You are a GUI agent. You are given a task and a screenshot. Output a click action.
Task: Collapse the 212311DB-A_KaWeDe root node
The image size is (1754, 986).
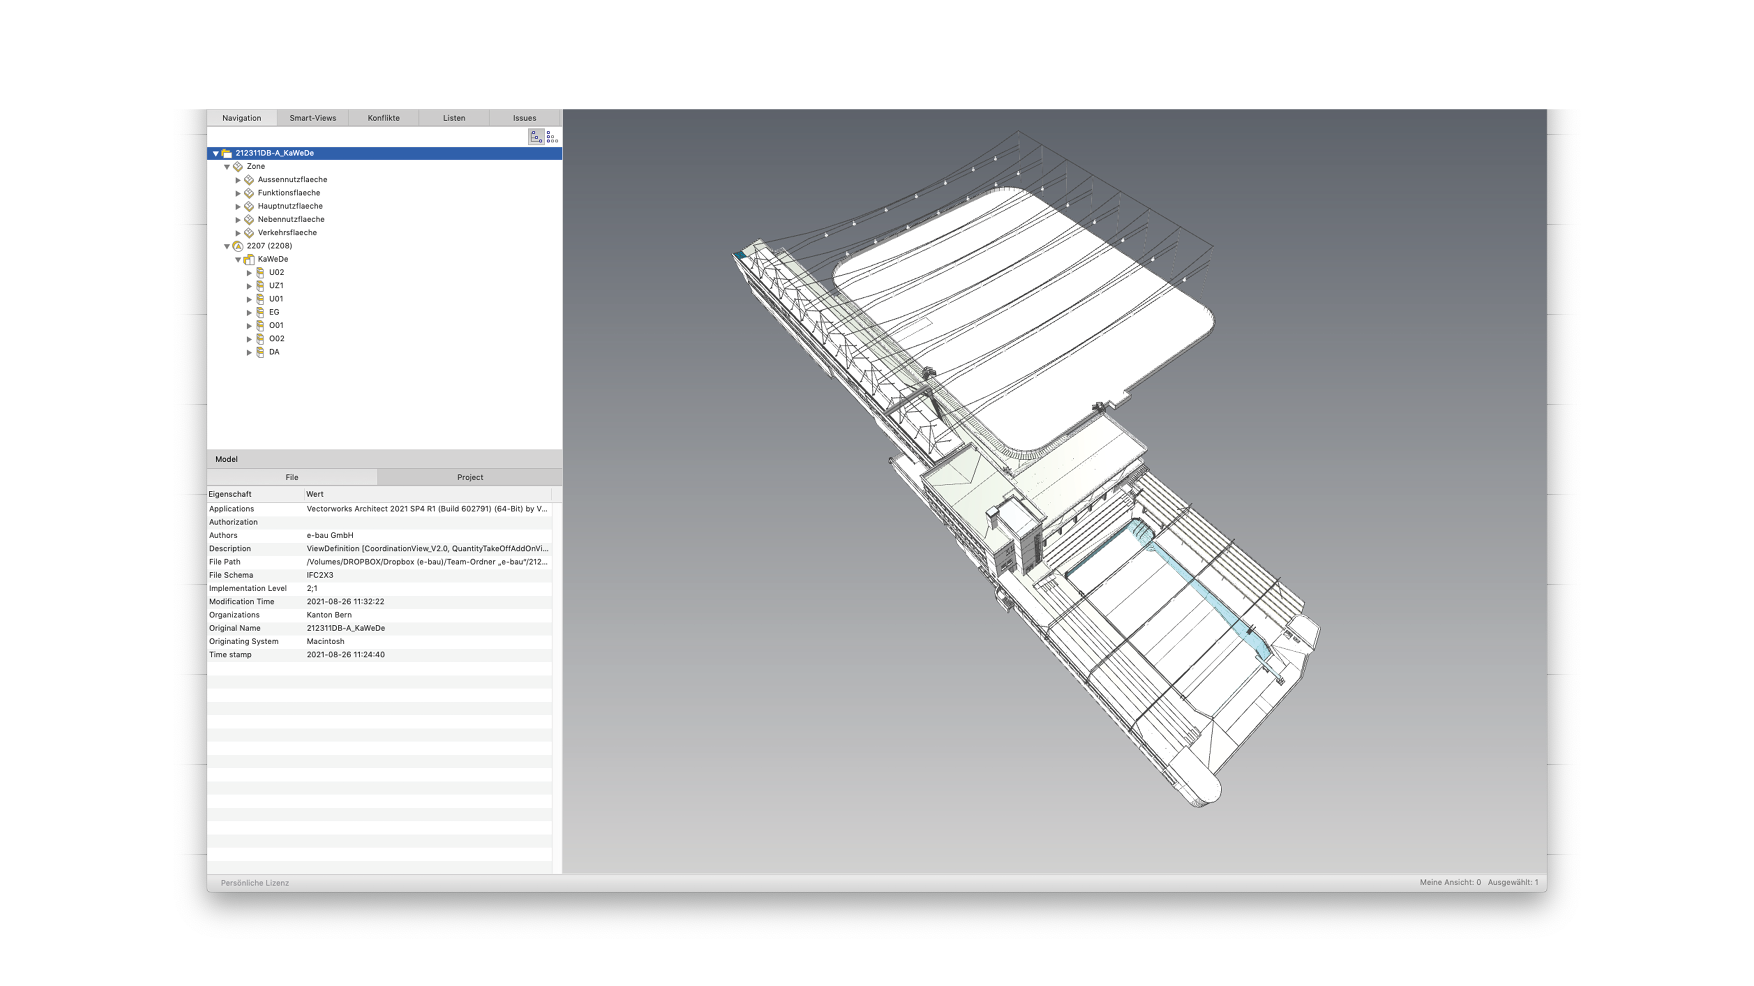[x=215, y=153]
